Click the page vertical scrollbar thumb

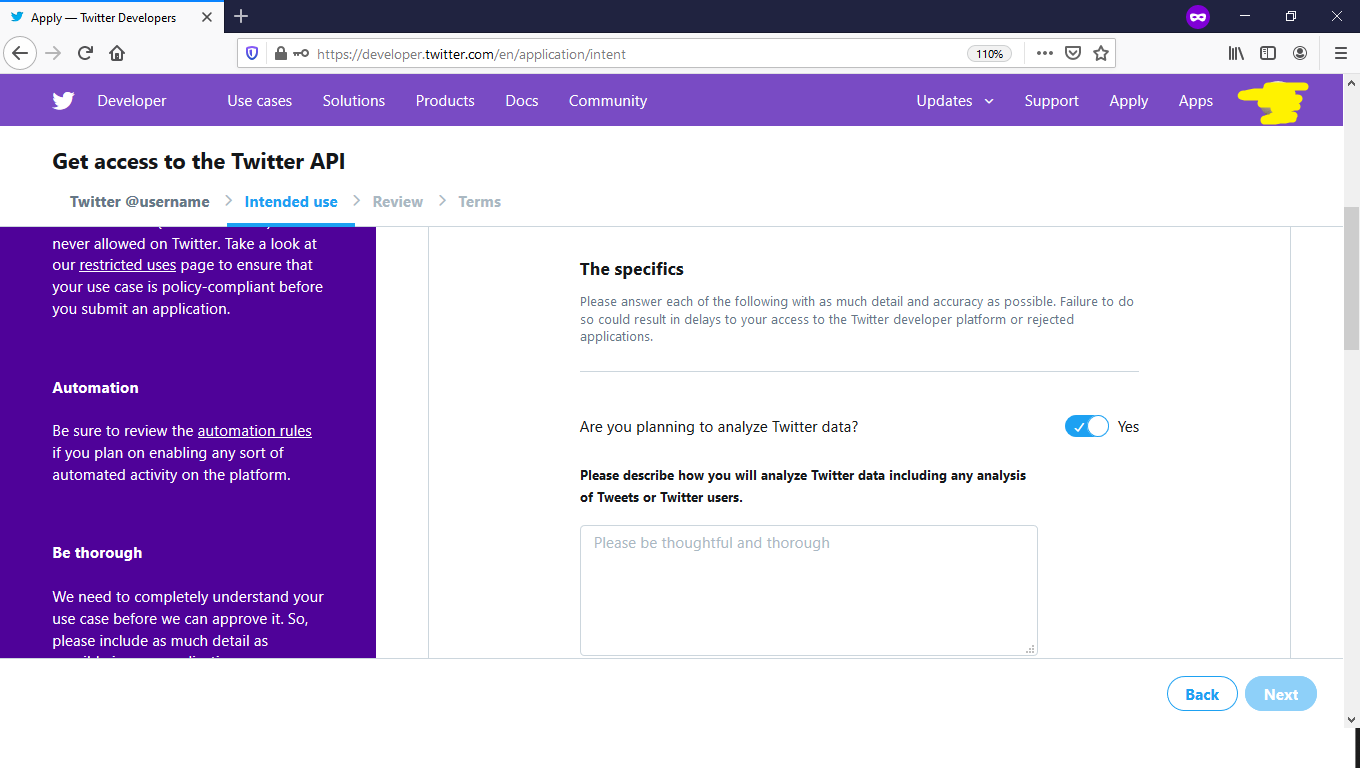pos(1351,278)
